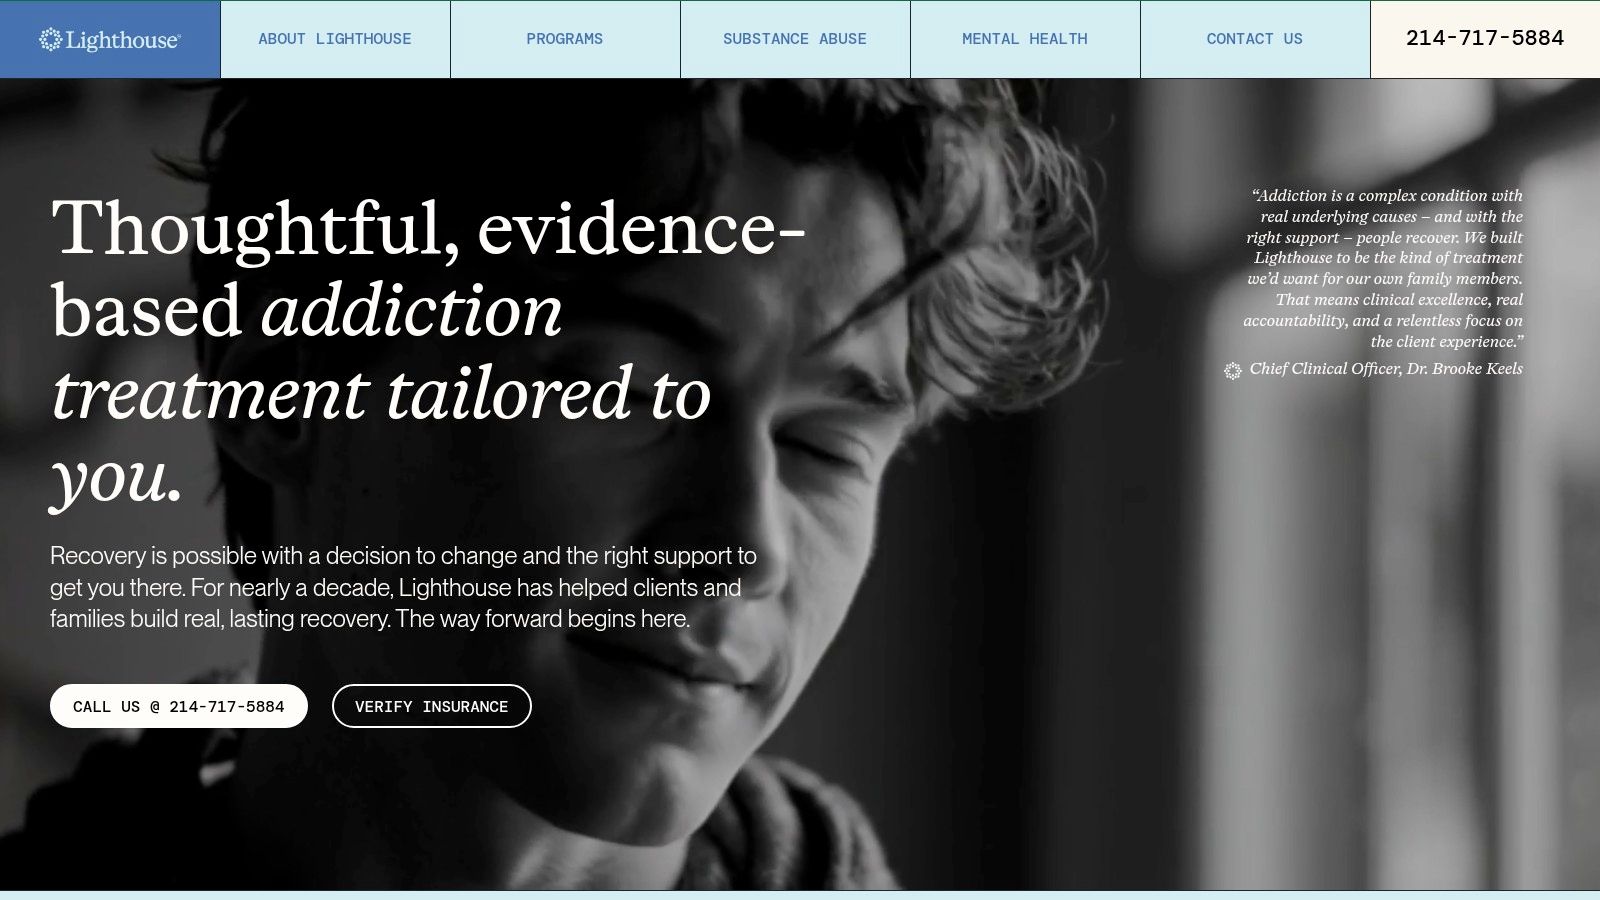Screen dimensions: 1600x900
Task: Click the "Thoughtful, evidence-" headline line
Action: pyautogui.click(x=428, y=228)
